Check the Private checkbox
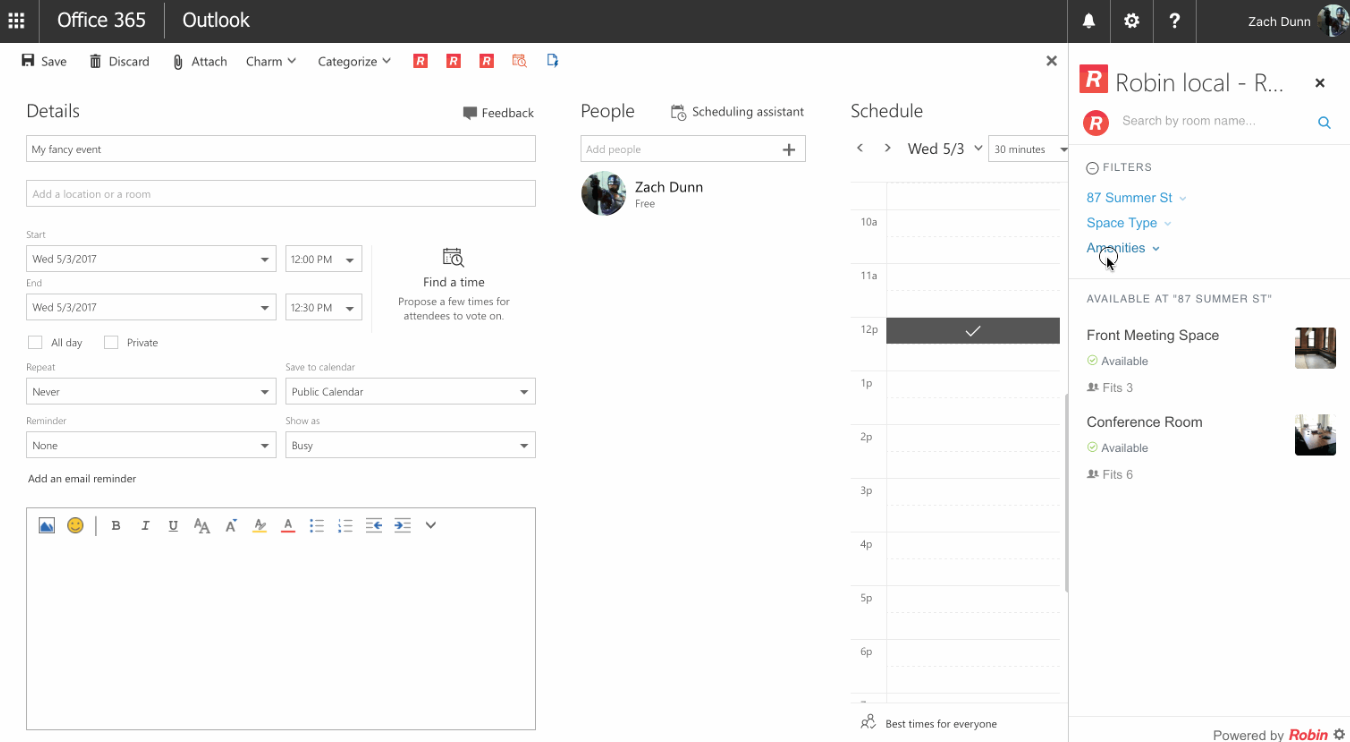This screenshot has height=742, width=1350. click(x=111, y=342)
